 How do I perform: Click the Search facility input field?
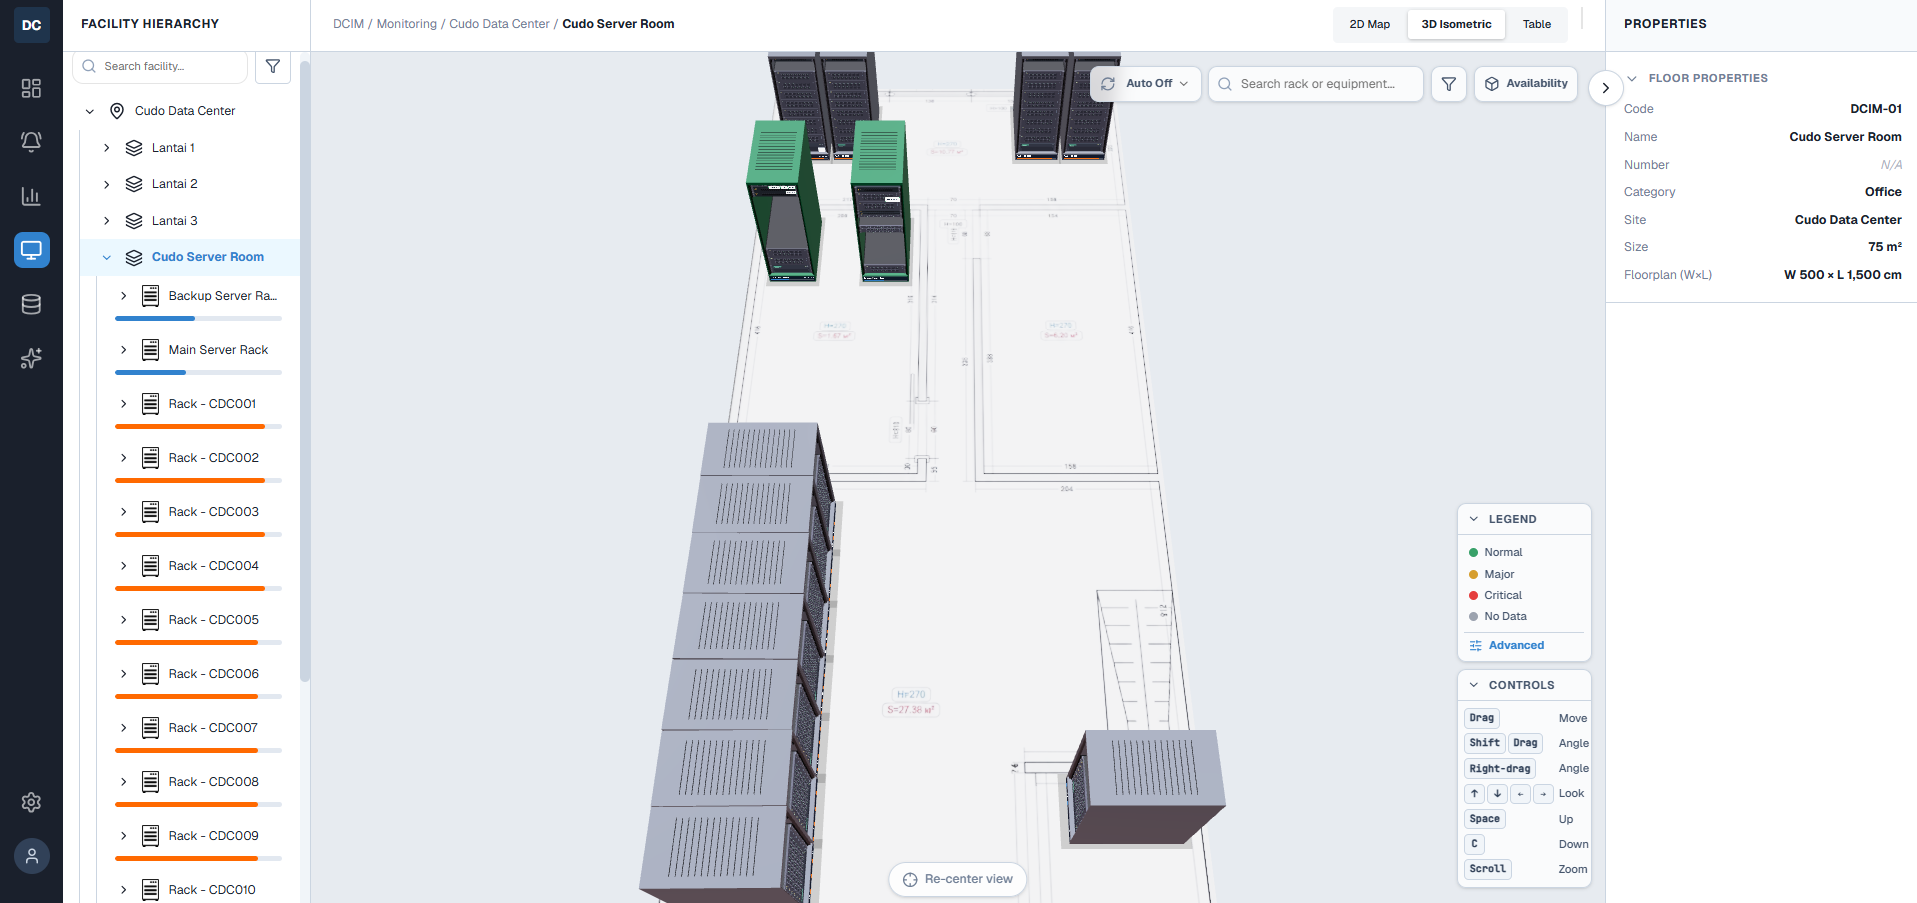click(x=160, y=66)
